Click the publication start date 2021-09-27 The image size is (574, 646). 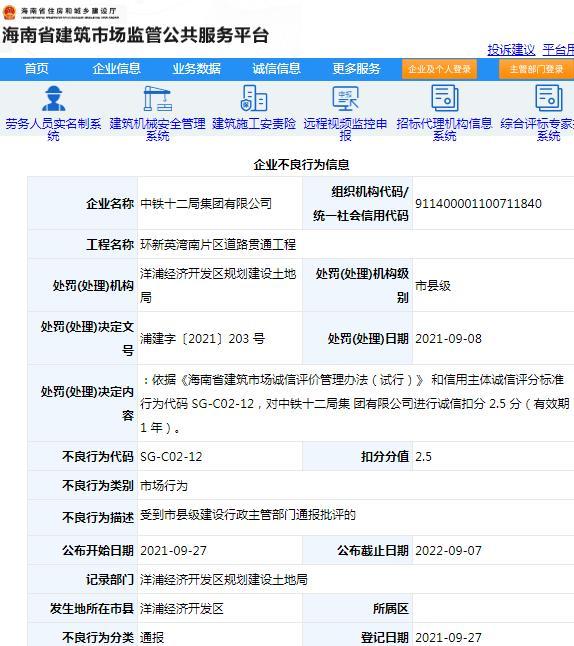point(173,551)
